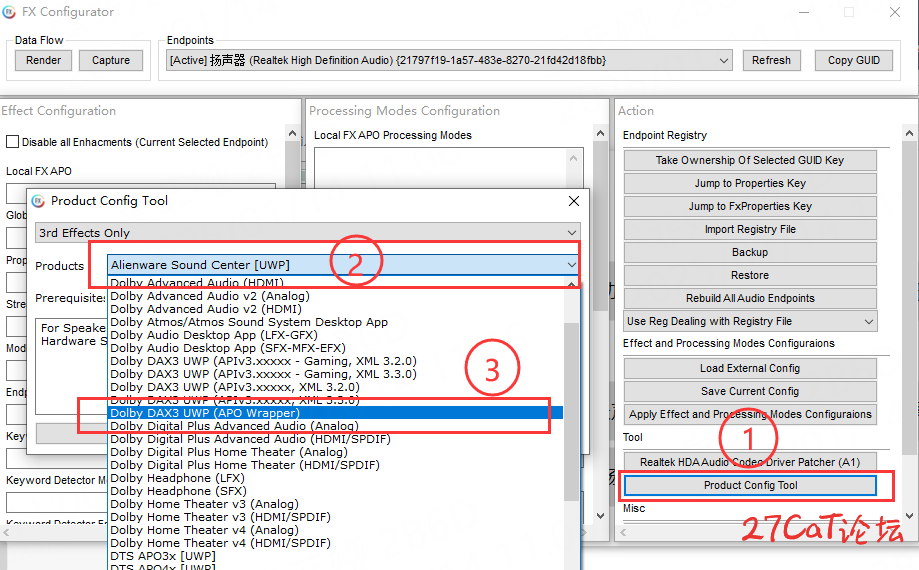Click Apply Effect and Processing Modes Configurations
Screen dimensions: 919x570
[x=750, y=414]
